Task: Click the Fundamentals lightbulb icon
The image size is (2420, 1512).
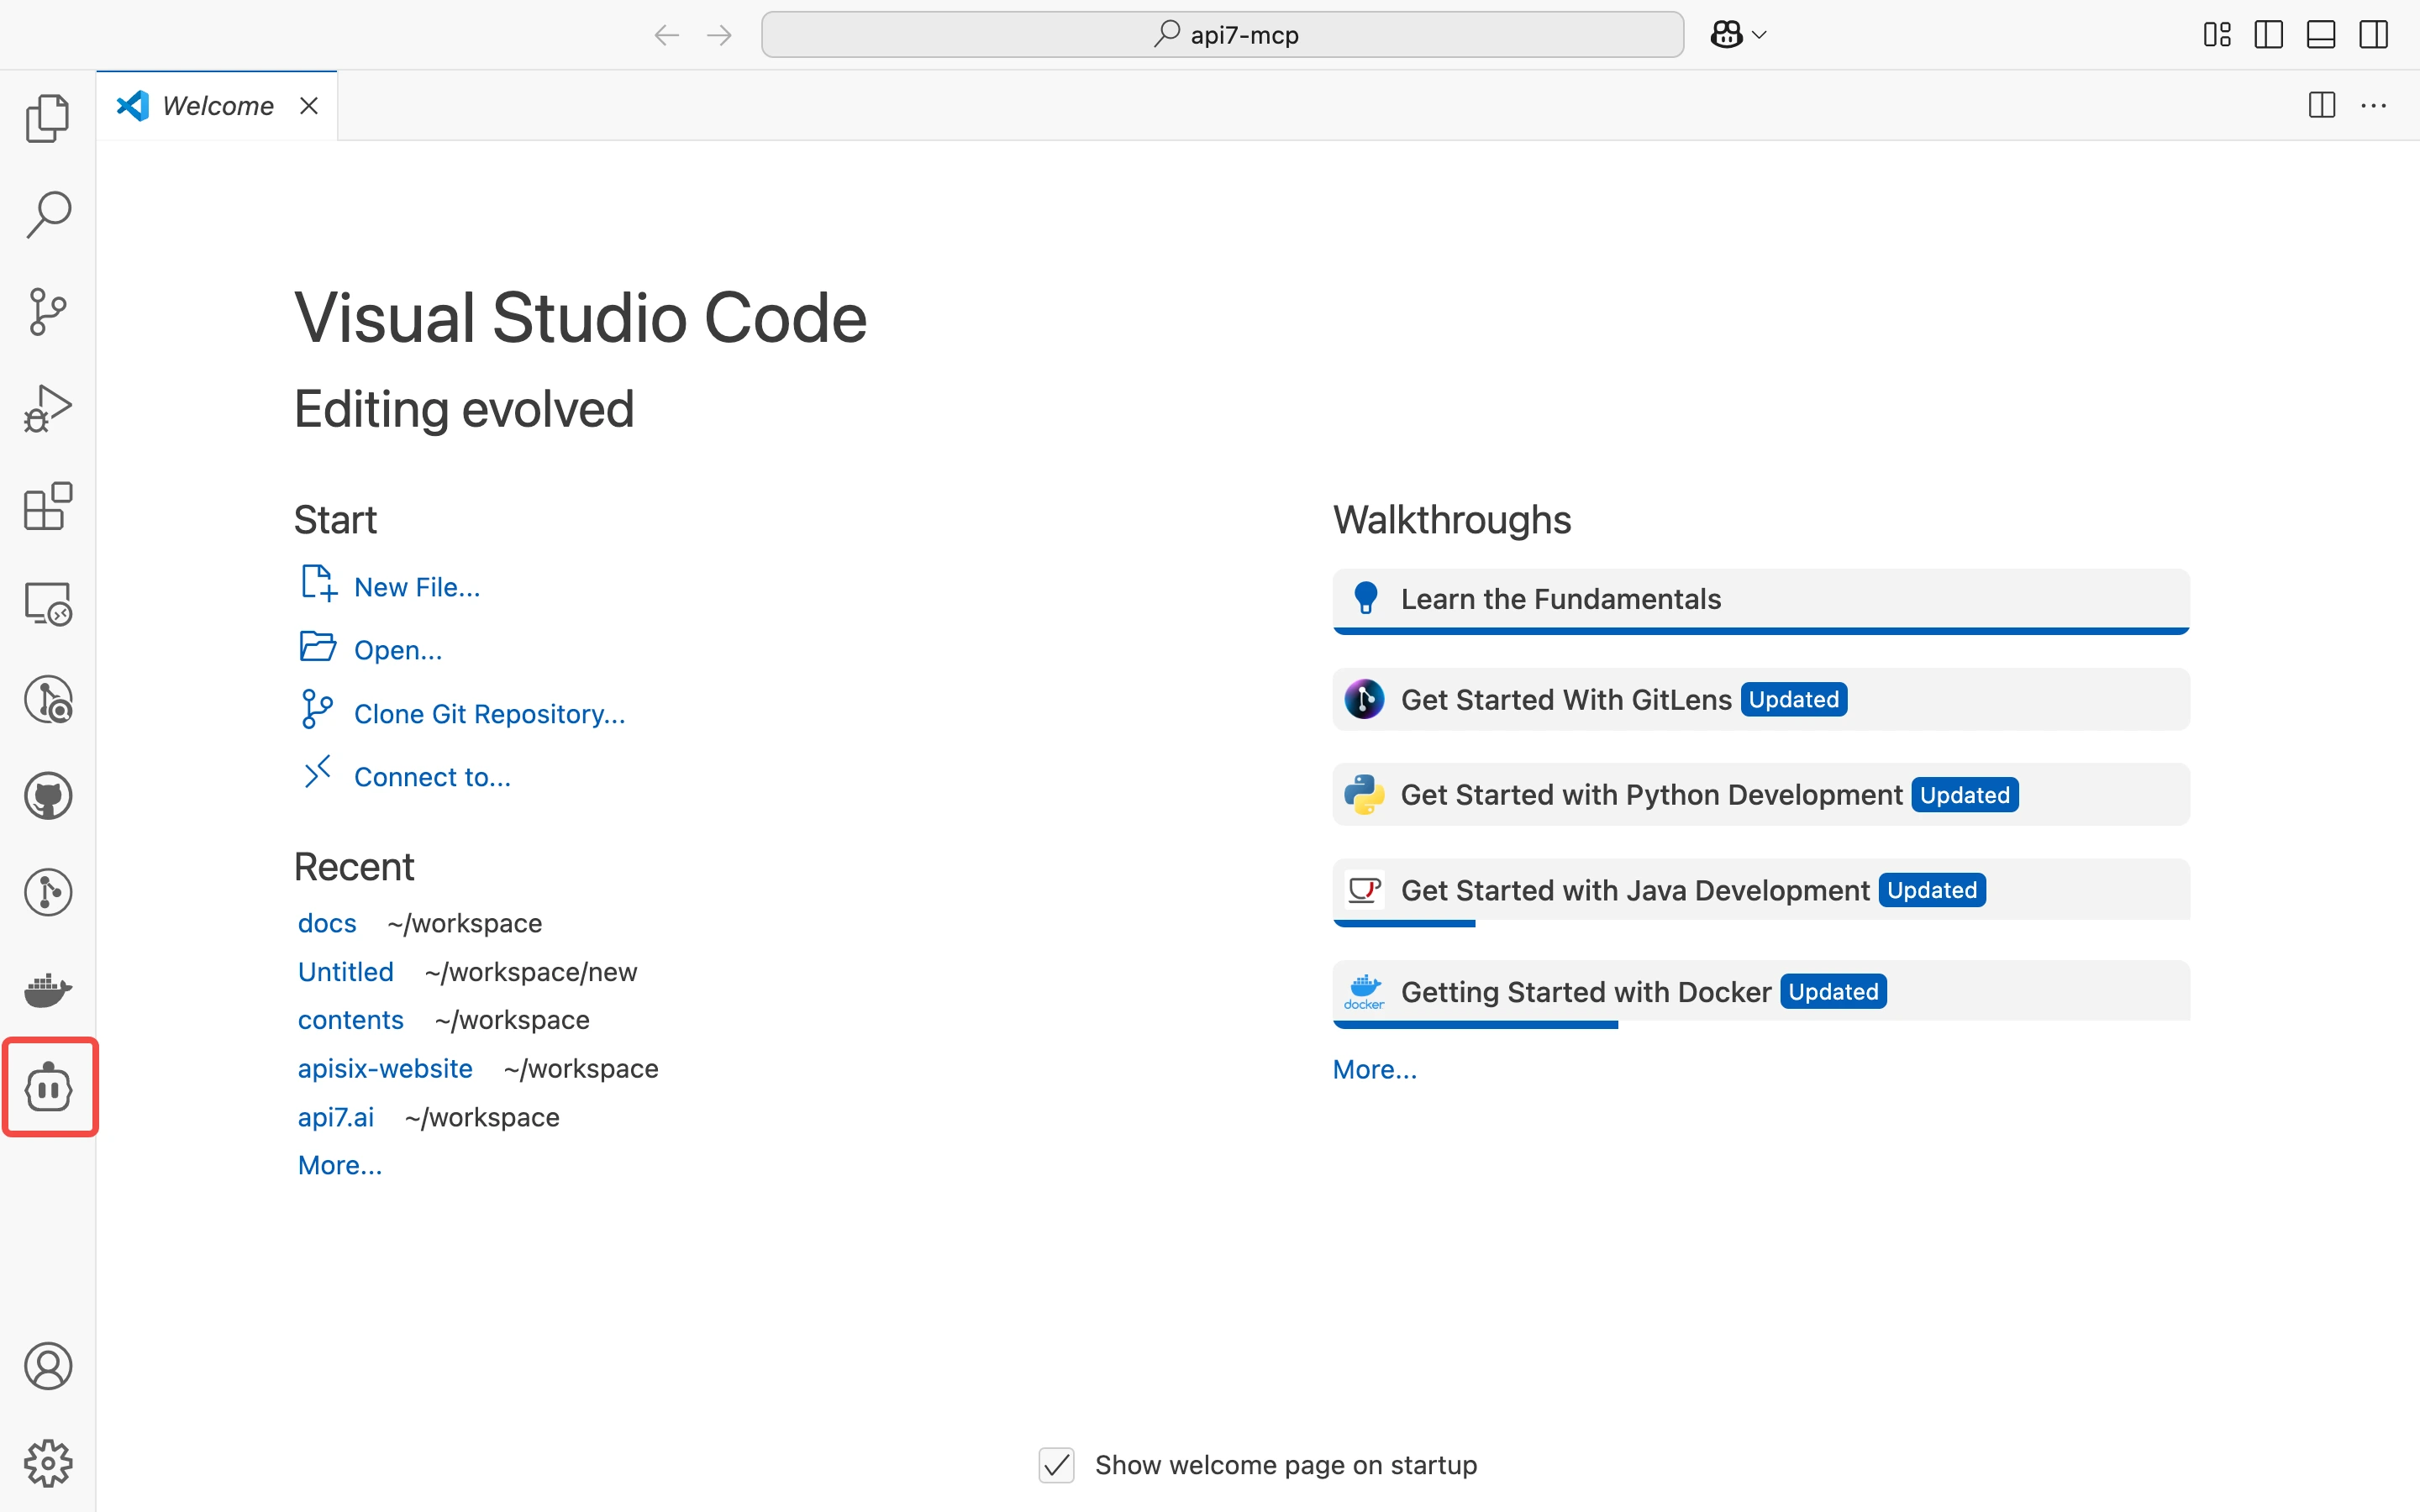Action: point(1365,598)
